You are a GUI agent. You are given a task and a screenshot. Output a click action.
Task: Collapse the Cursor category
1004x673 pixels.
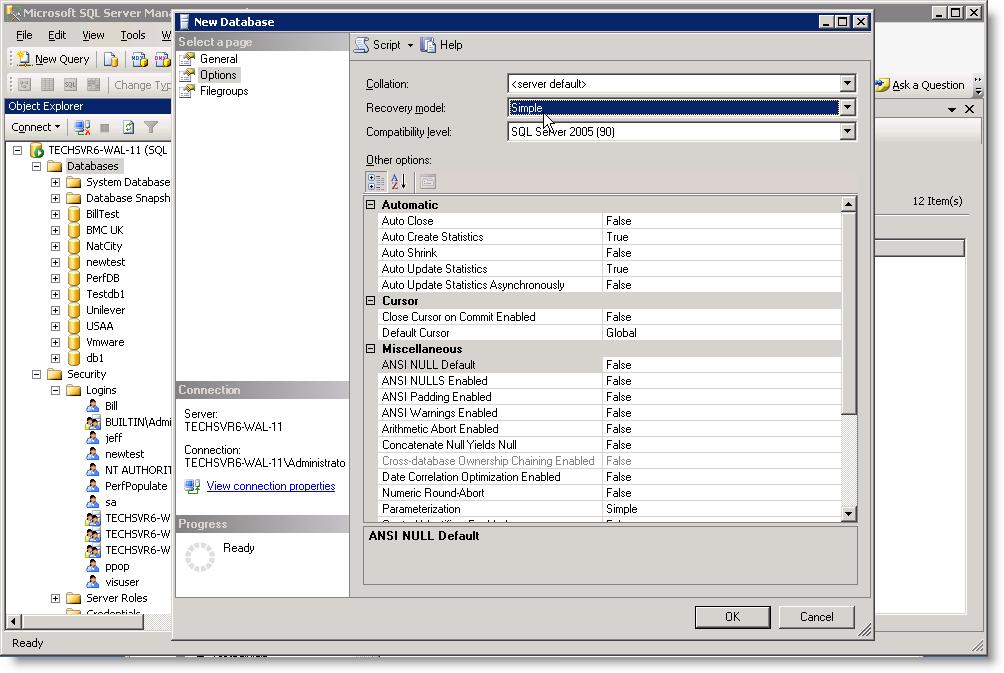point(371,301)
